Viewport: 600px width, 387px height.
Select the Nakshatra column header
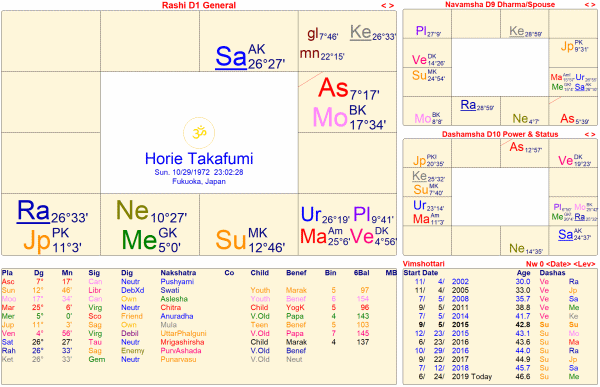click(178, 273)
